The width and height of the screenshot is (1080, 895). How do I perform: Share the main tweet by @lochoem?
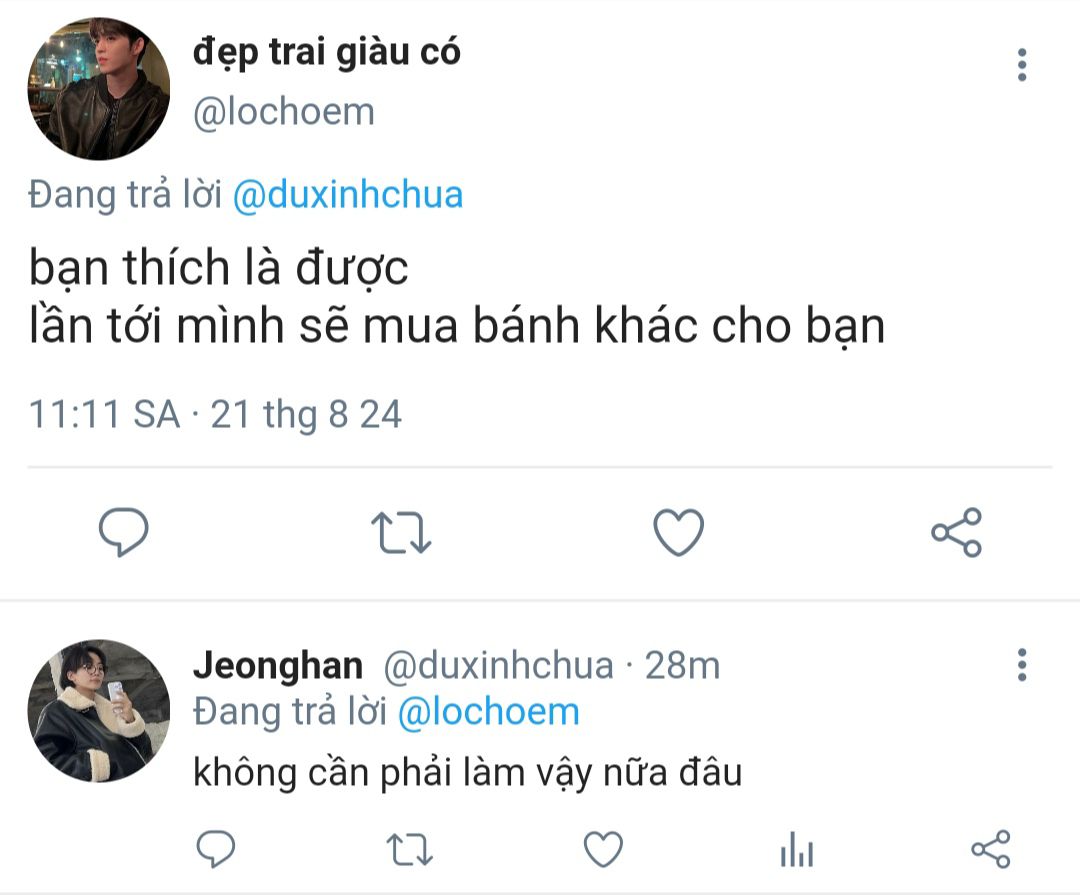coord(957,532)
